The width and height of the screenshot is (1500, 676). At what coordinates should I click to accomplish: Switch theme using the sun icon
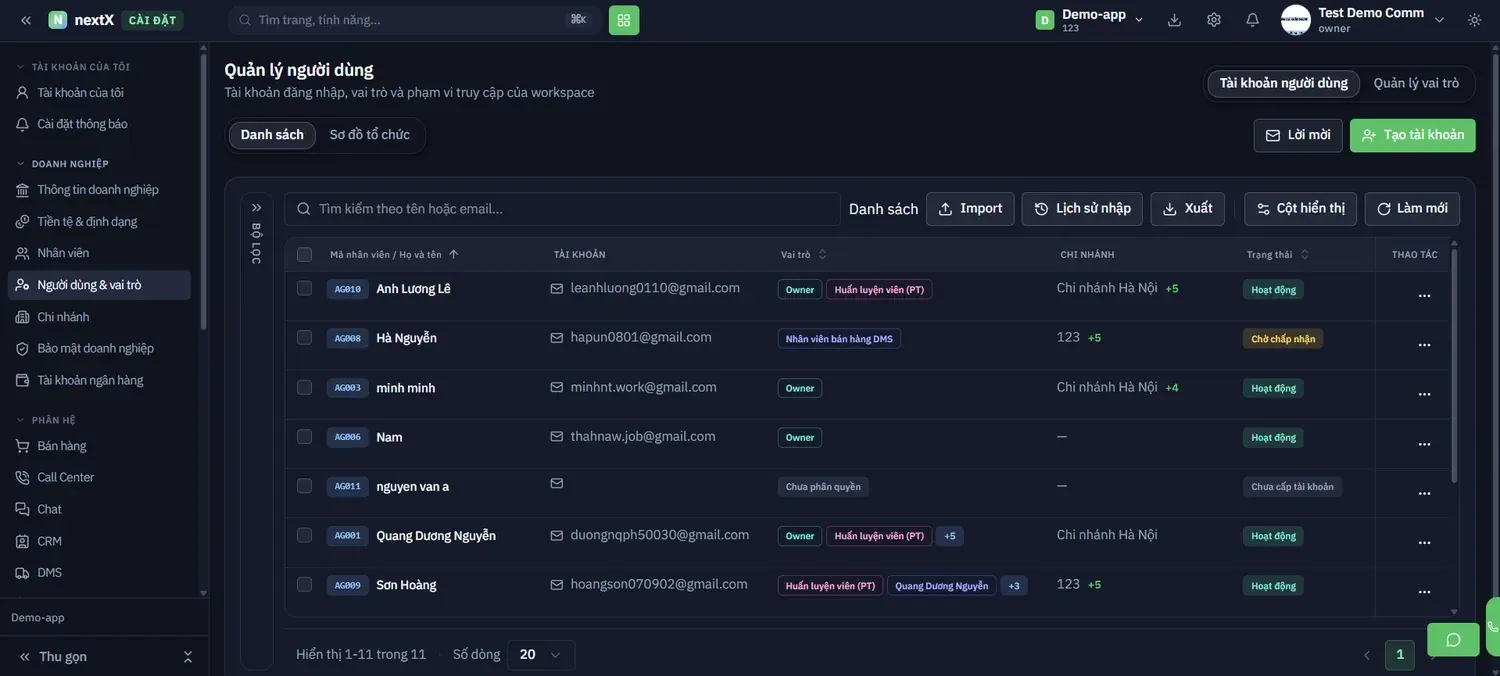(1474, 20)
